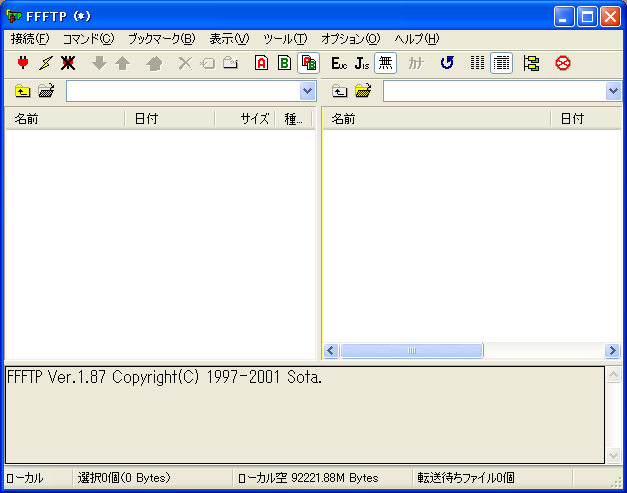Click the remote pane horizontal scrollbar thumb
Screen dimensions: 627x493
(x=411, y=351)
